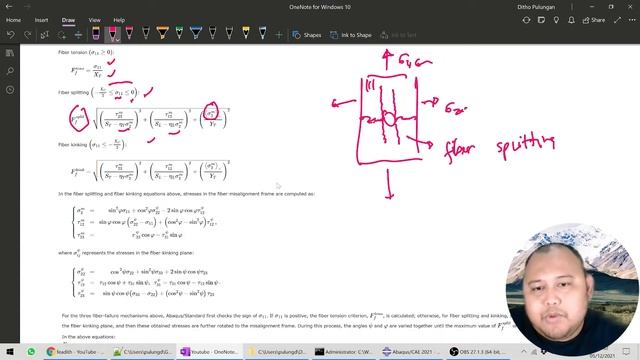Open the Insert tab
The image size is (640, 360).
pyautogui.click(x=41, y=20)
